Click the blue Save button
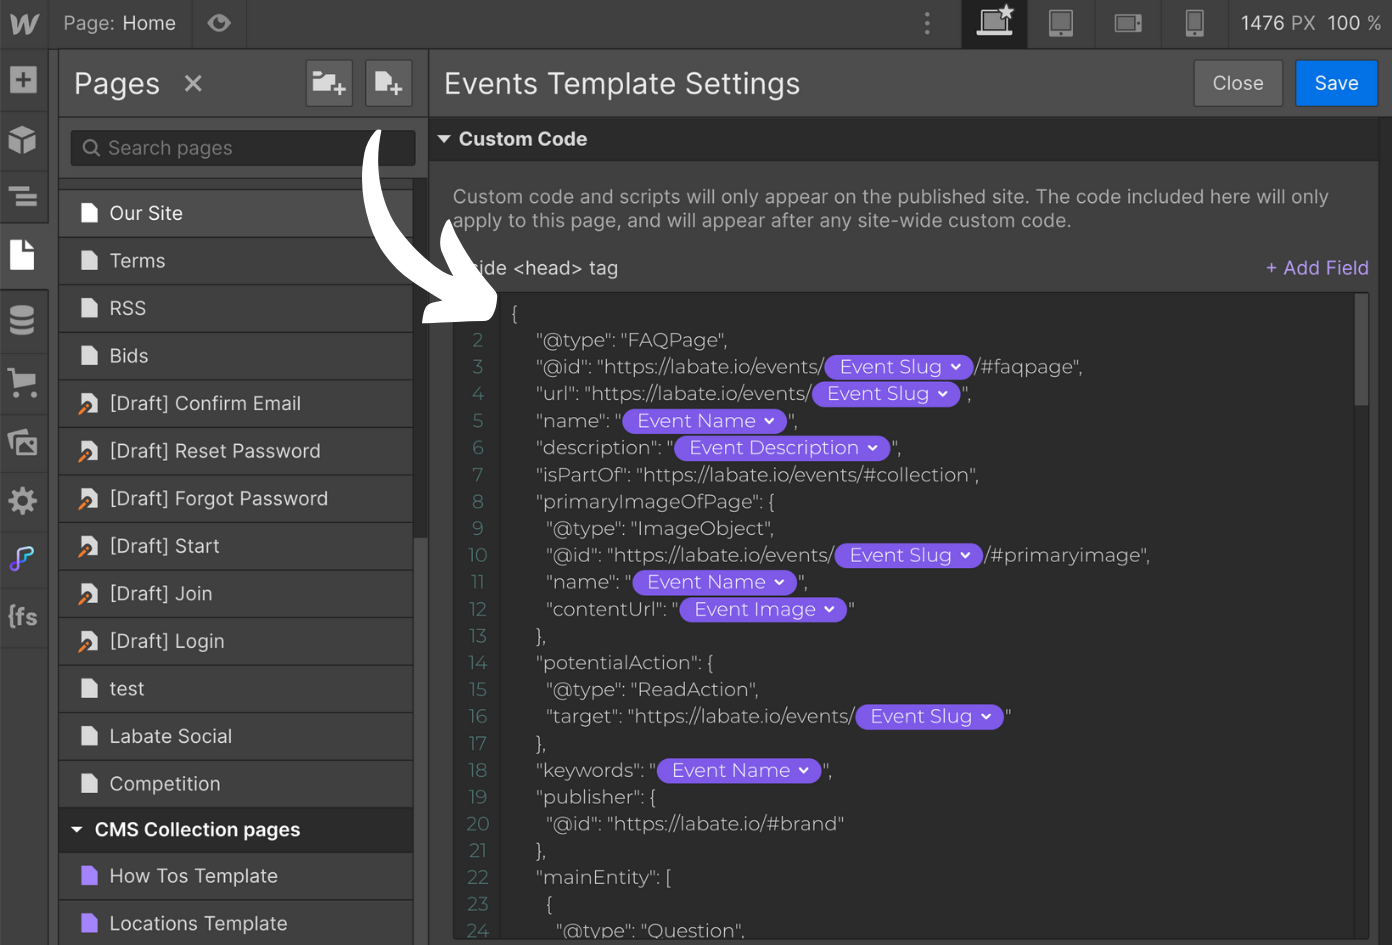 coord(1336,84)
